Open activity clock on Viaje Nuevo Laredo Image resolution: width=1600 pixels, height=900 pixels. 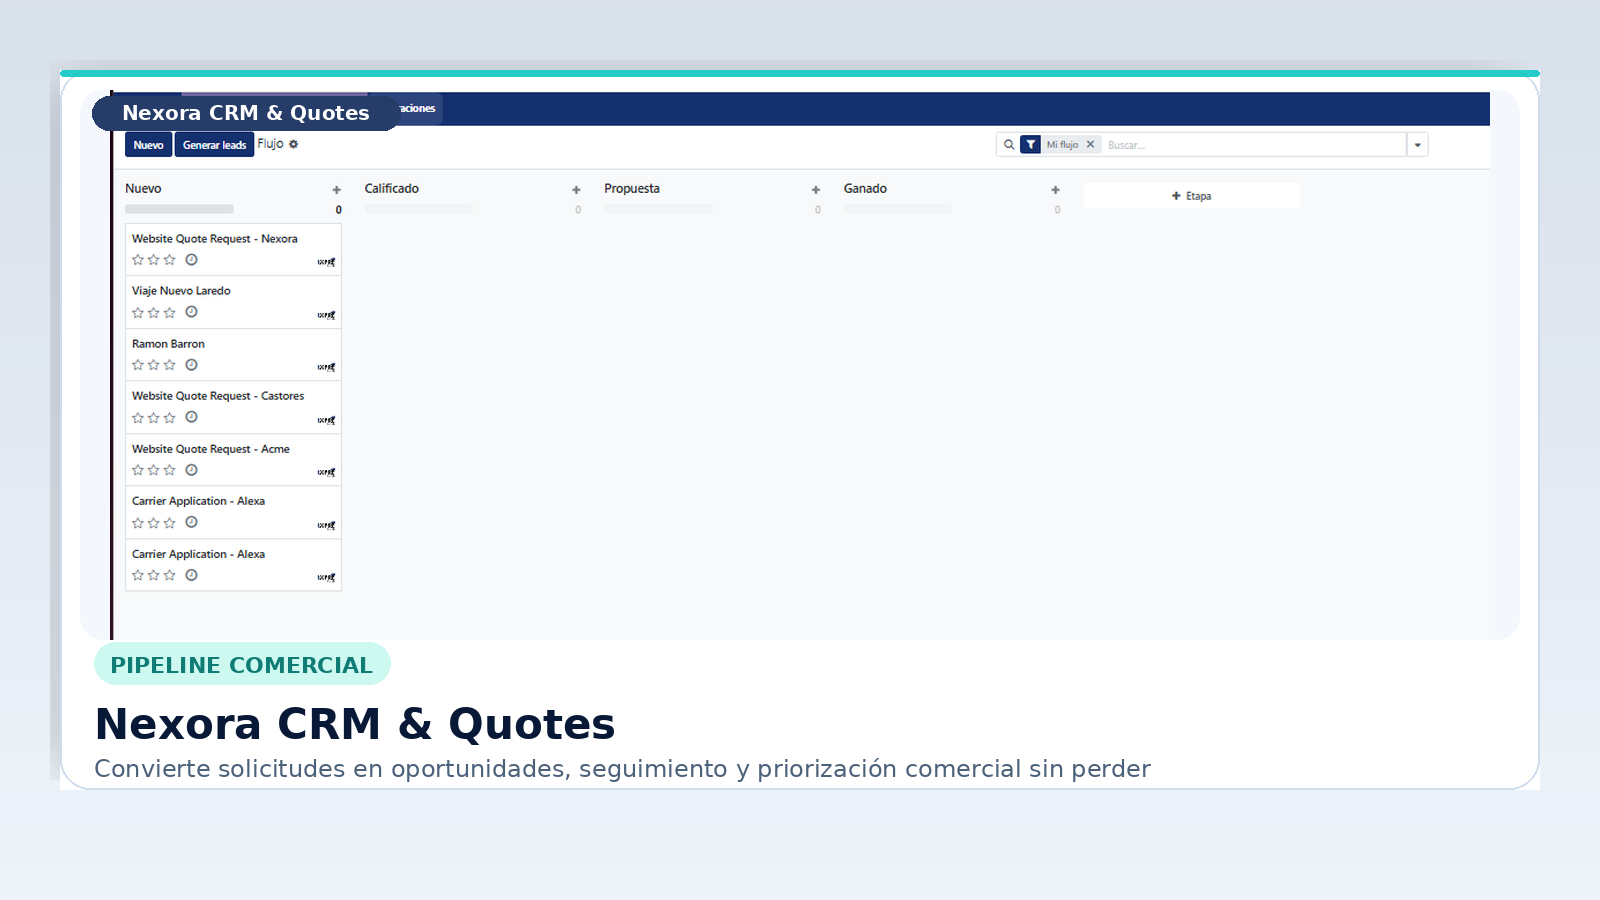point(191,312)
